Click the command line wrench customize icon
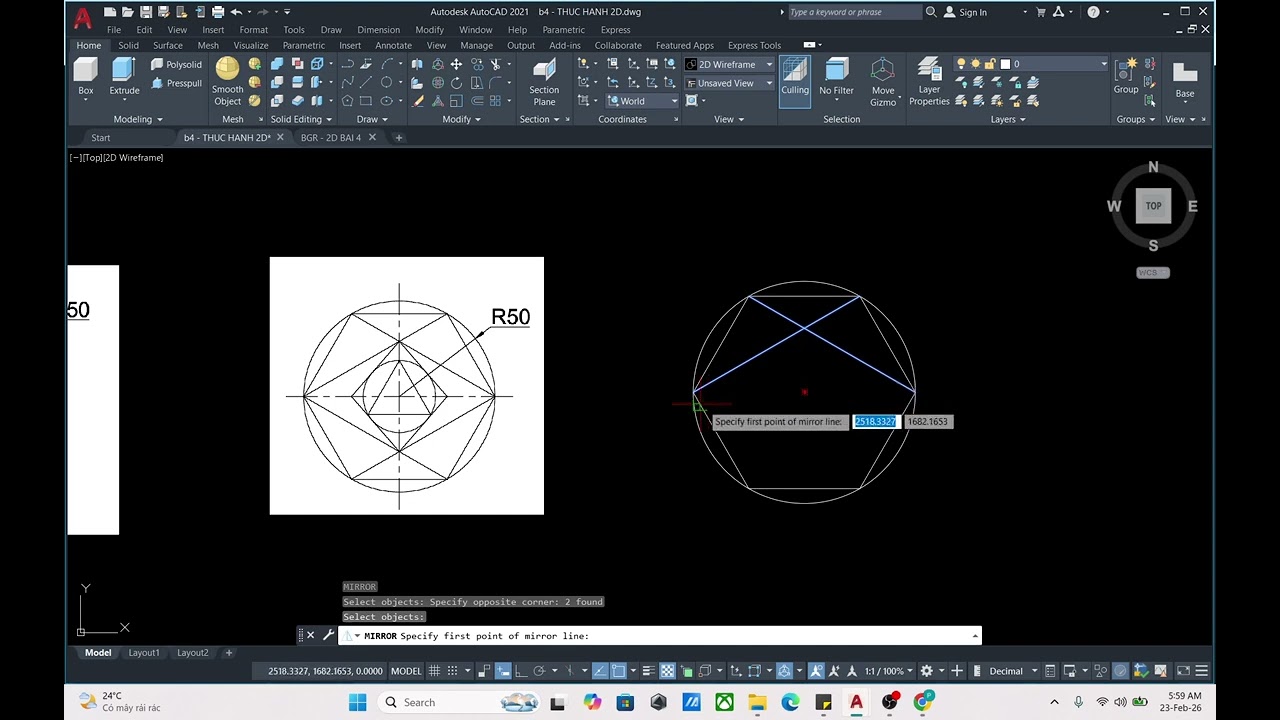 [x=328, y=635]
